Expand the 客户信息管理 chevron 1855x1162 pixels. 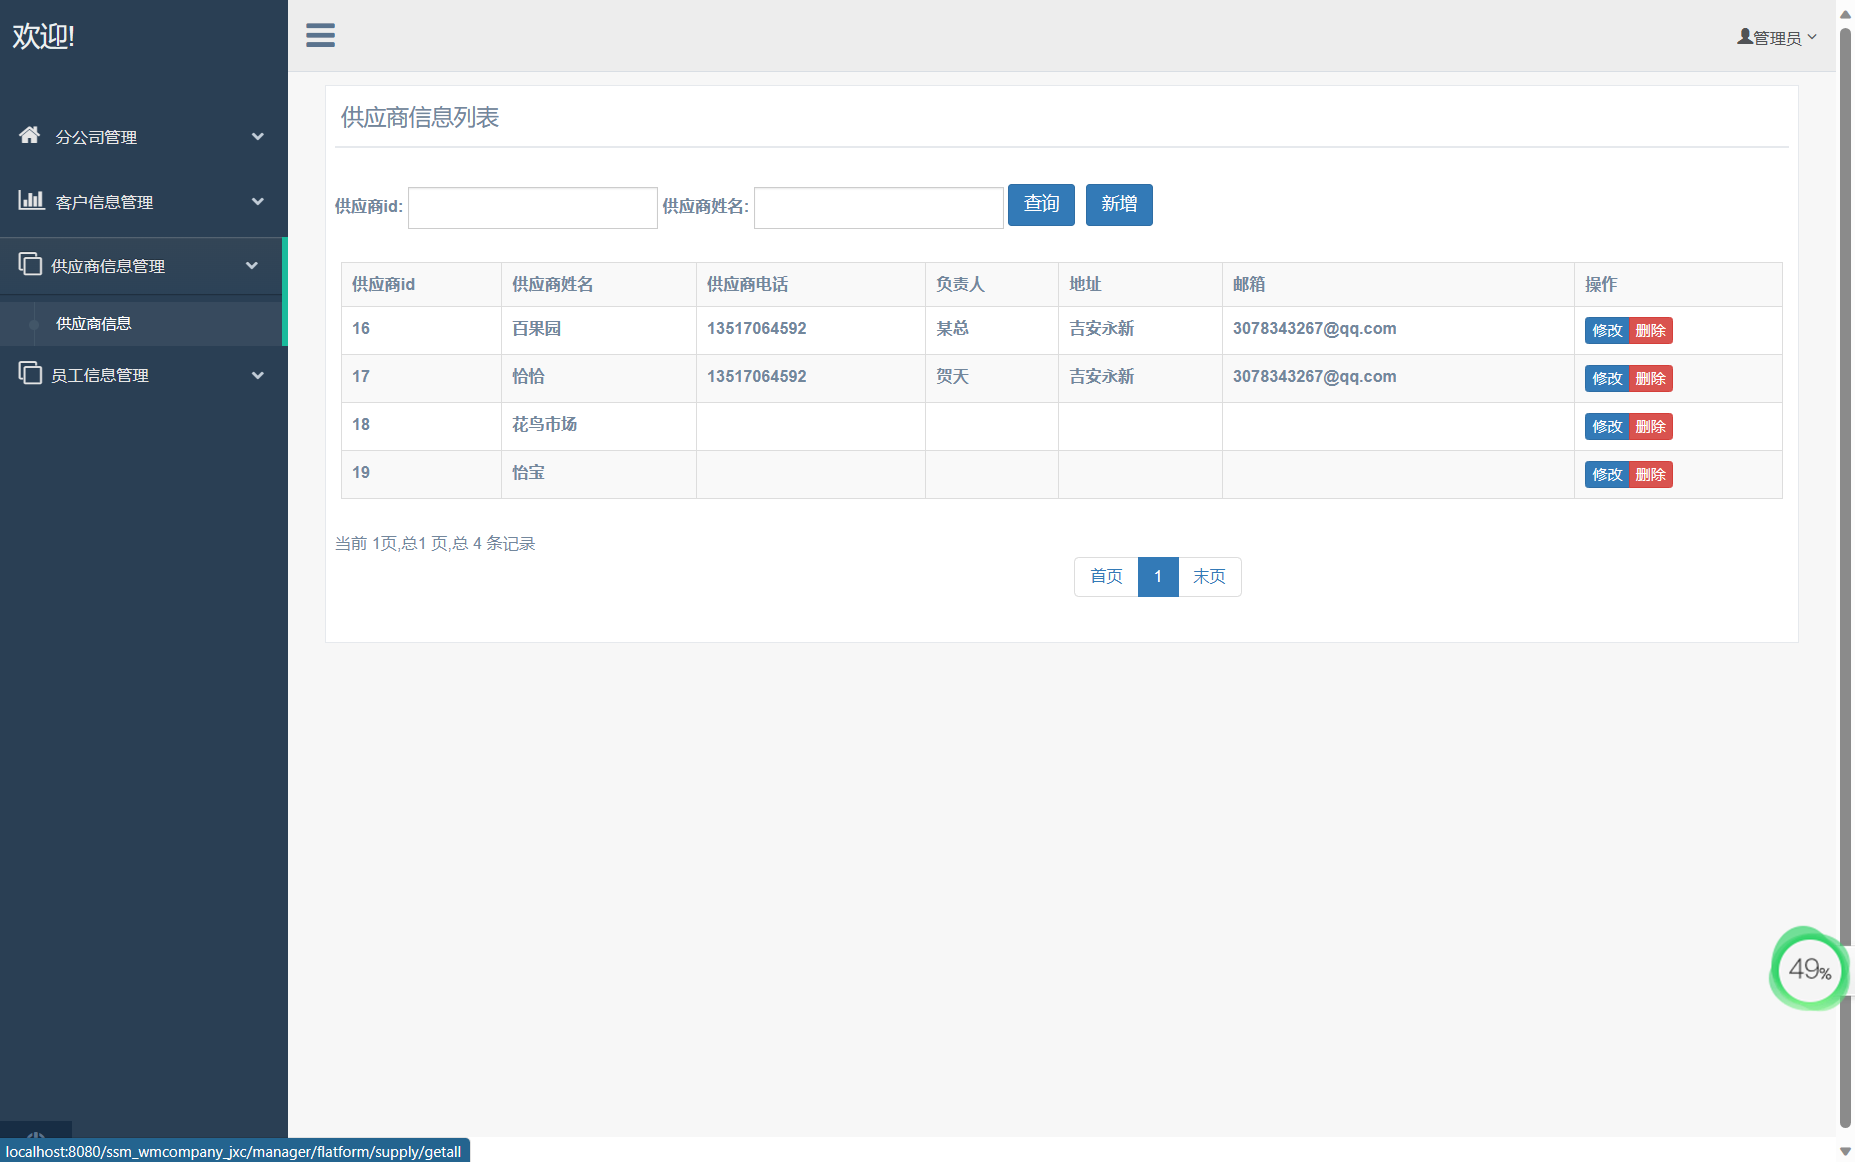coord(258,202)
